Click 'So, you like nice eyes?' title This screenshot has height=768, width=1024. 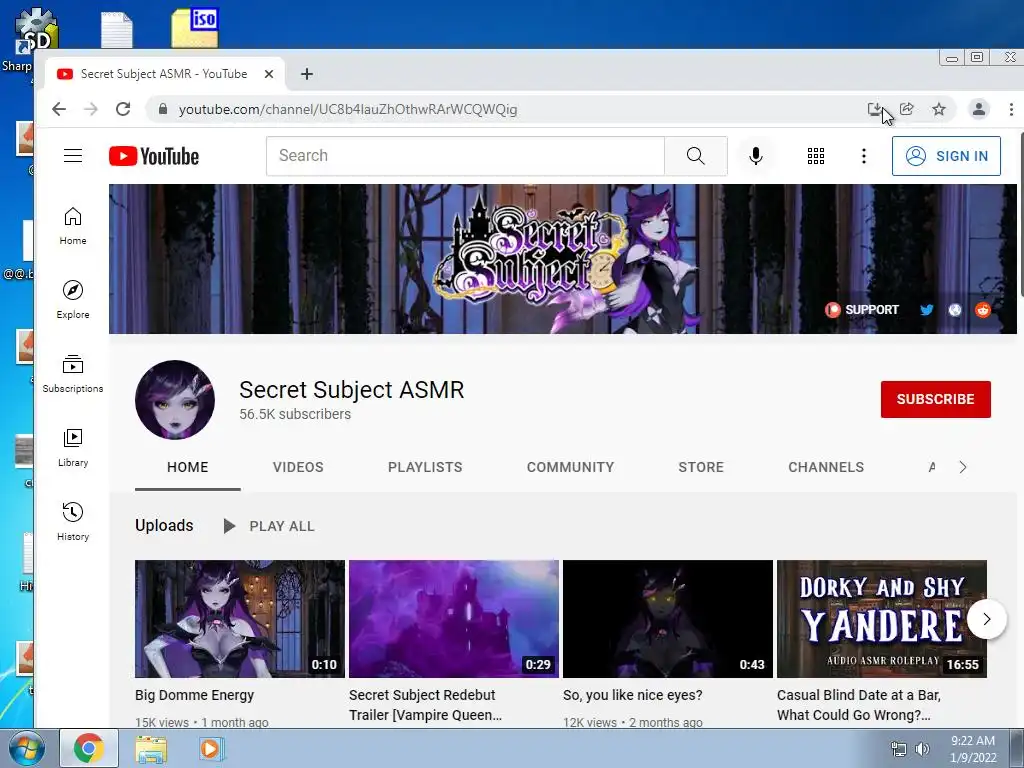click(x=632, y=695)
